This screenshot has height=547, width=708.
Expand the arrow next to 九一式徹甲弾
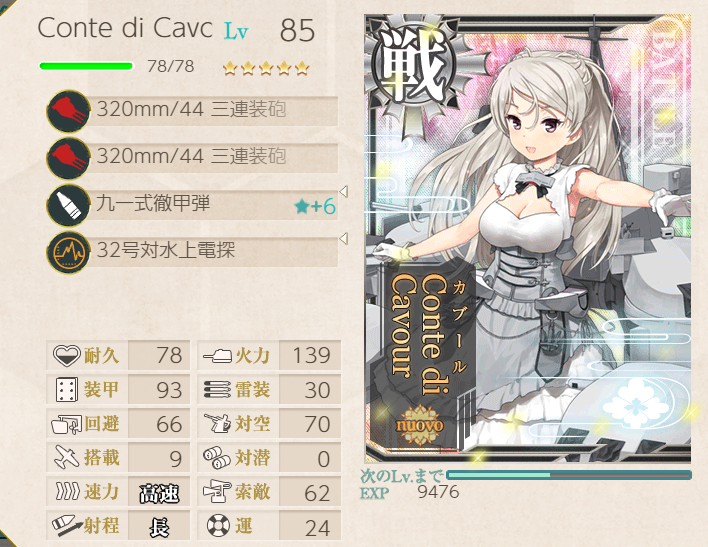[343, 192]
